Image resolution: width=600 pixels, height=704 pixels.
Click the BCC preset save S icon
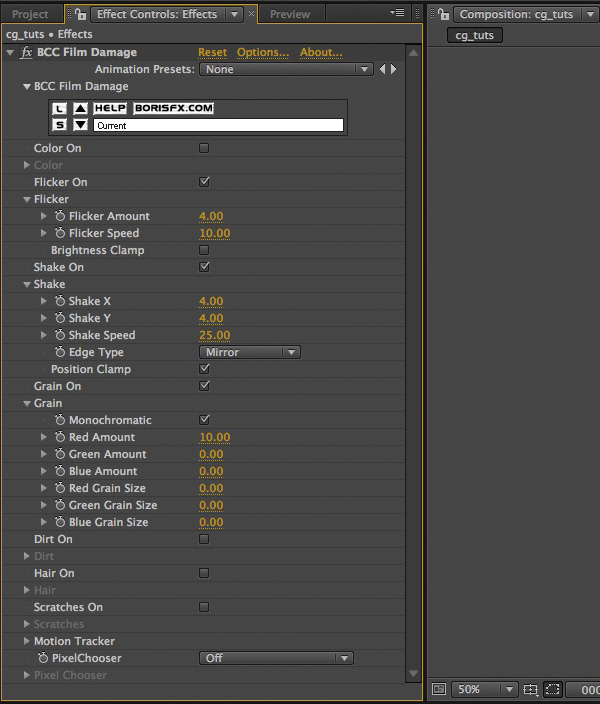point(59,125)
